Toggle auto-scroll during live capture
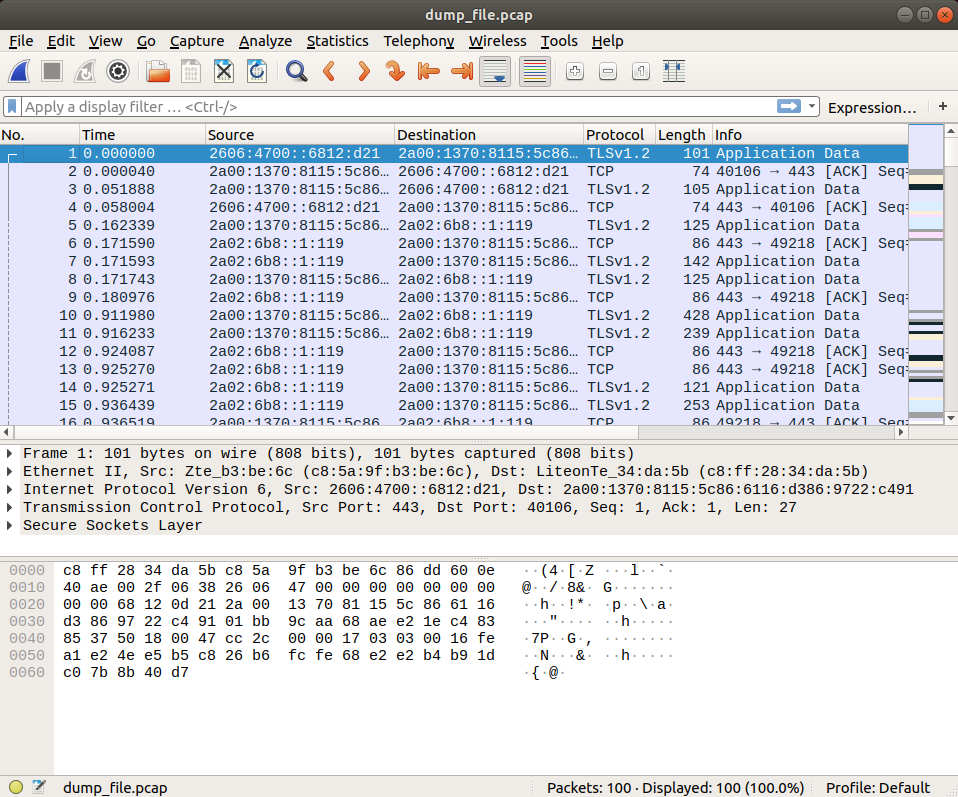The width and height of the screenshot is (958, 797). 495,72
